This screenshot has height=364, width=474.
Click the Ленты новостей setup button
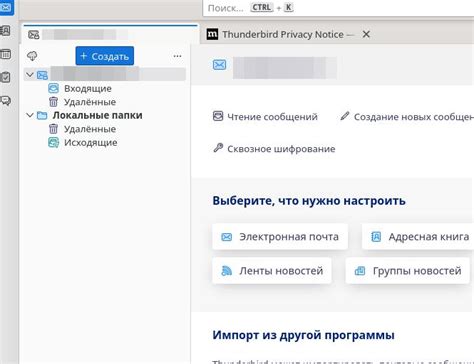point(272,271)
